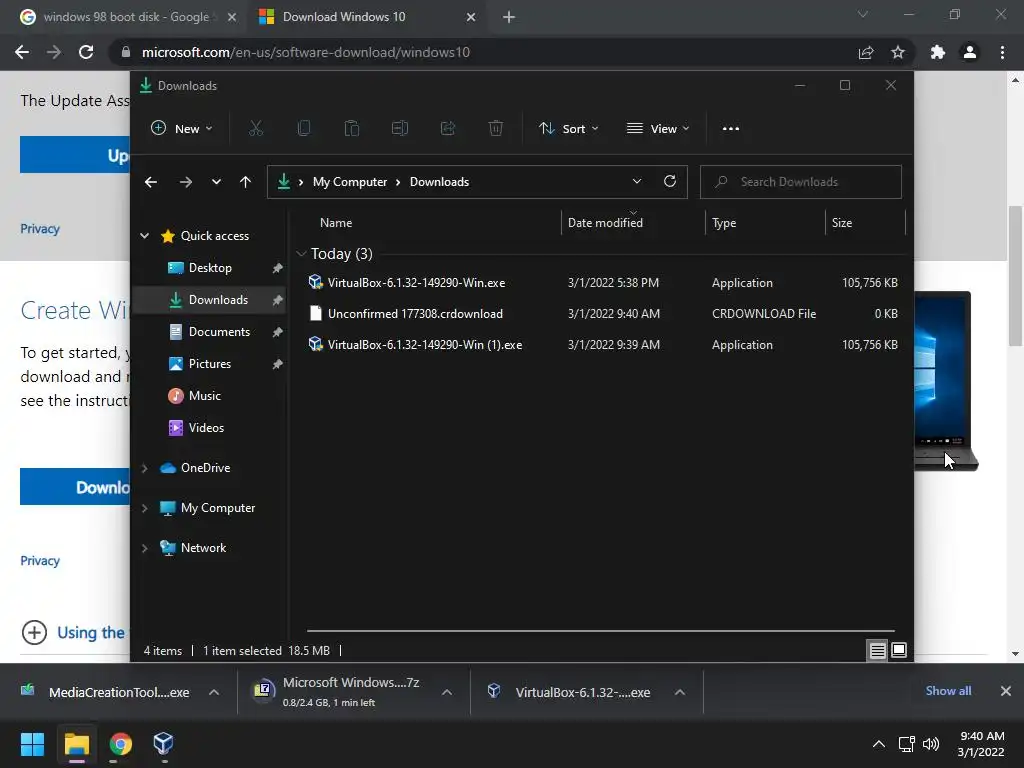Go back in File Explorer navigation

point(151,182)
